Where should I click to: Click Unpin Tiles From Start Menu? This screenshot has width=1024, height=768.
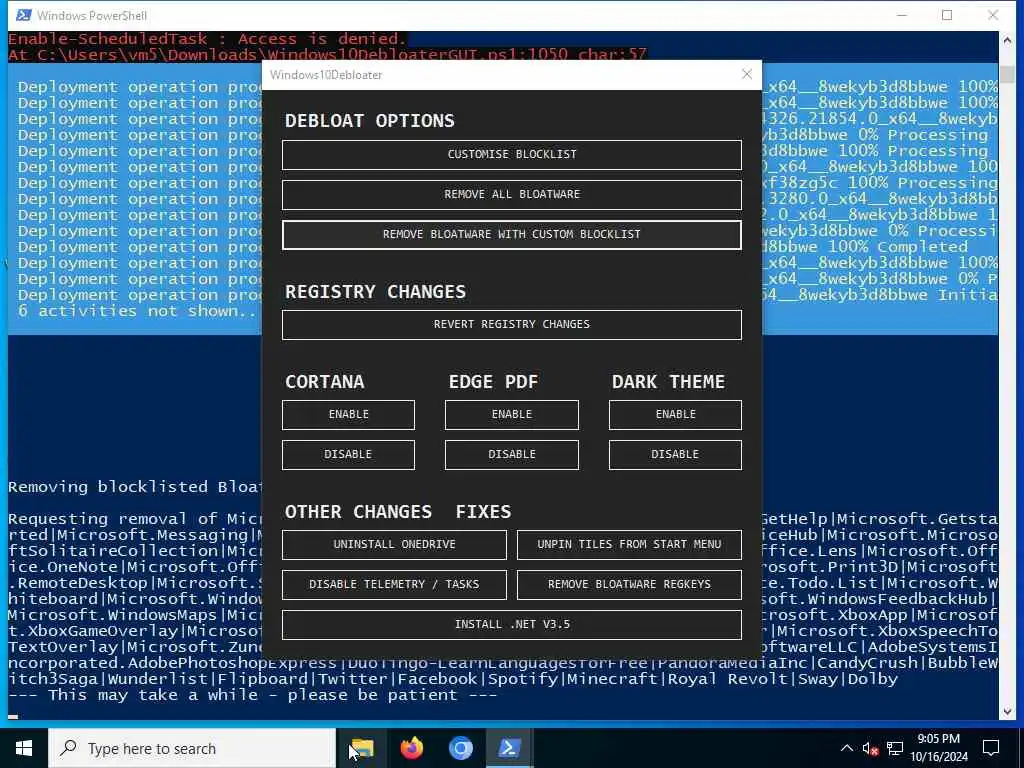pos(629,545)
